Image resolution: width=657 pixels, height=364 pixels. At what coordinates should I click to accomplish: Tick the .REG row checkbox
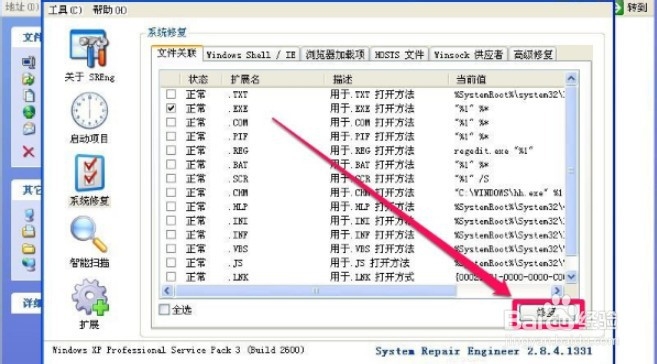click(x=171, y=150)
